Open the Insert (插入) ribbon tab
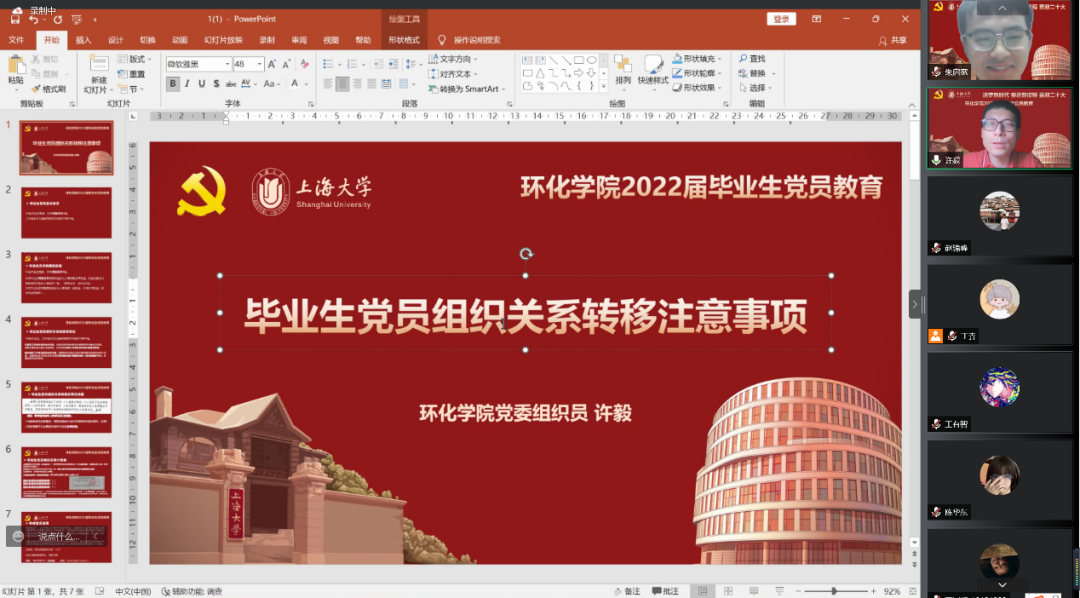Image resolution: width=1080 pixels, height=598 pixels. pos(83,40)
